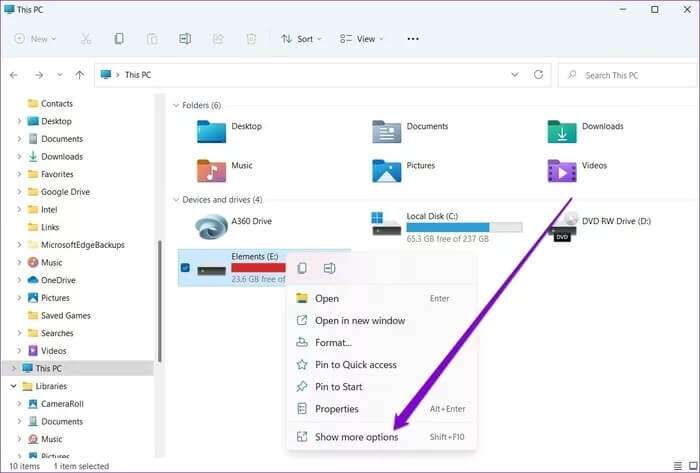Image resolution: width=700 pixels, height=473 pixels.
Task: Open the Downloads folder icon in Folders
Action: [562, 132]
